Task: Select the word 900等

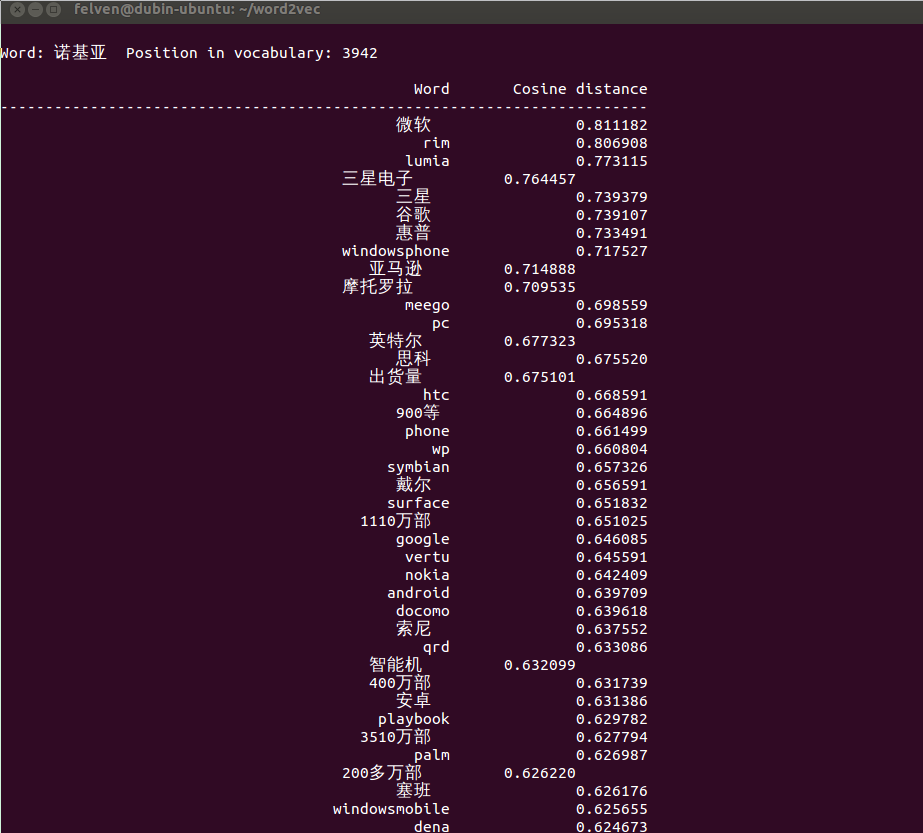Action: coord(418,413)
